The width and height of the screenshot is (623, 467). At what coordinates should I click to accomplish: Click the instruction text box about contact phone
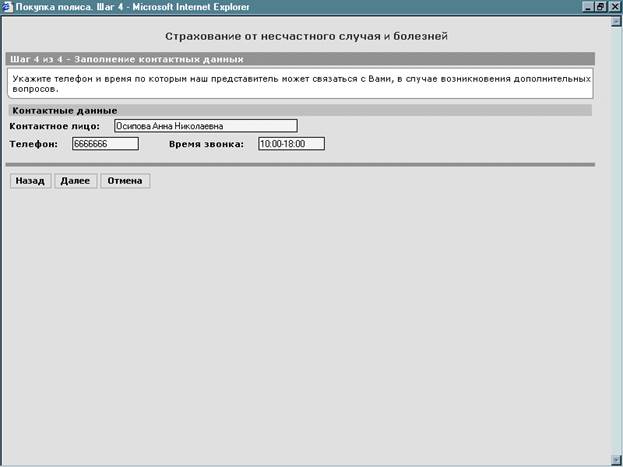coord(300,82)
